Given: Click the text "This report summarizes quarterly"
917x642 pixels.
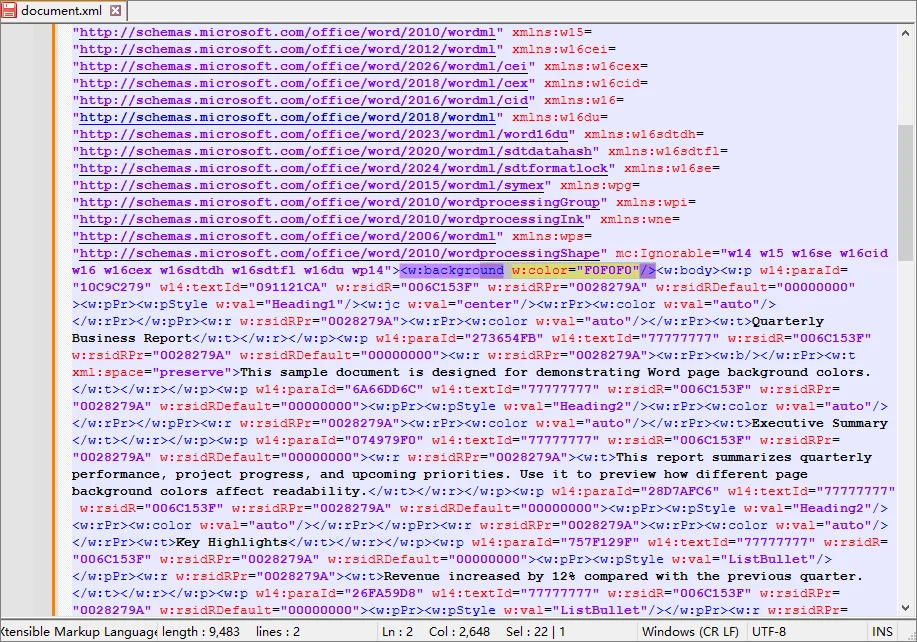Looking at the screenshot, I should (744, 456).
